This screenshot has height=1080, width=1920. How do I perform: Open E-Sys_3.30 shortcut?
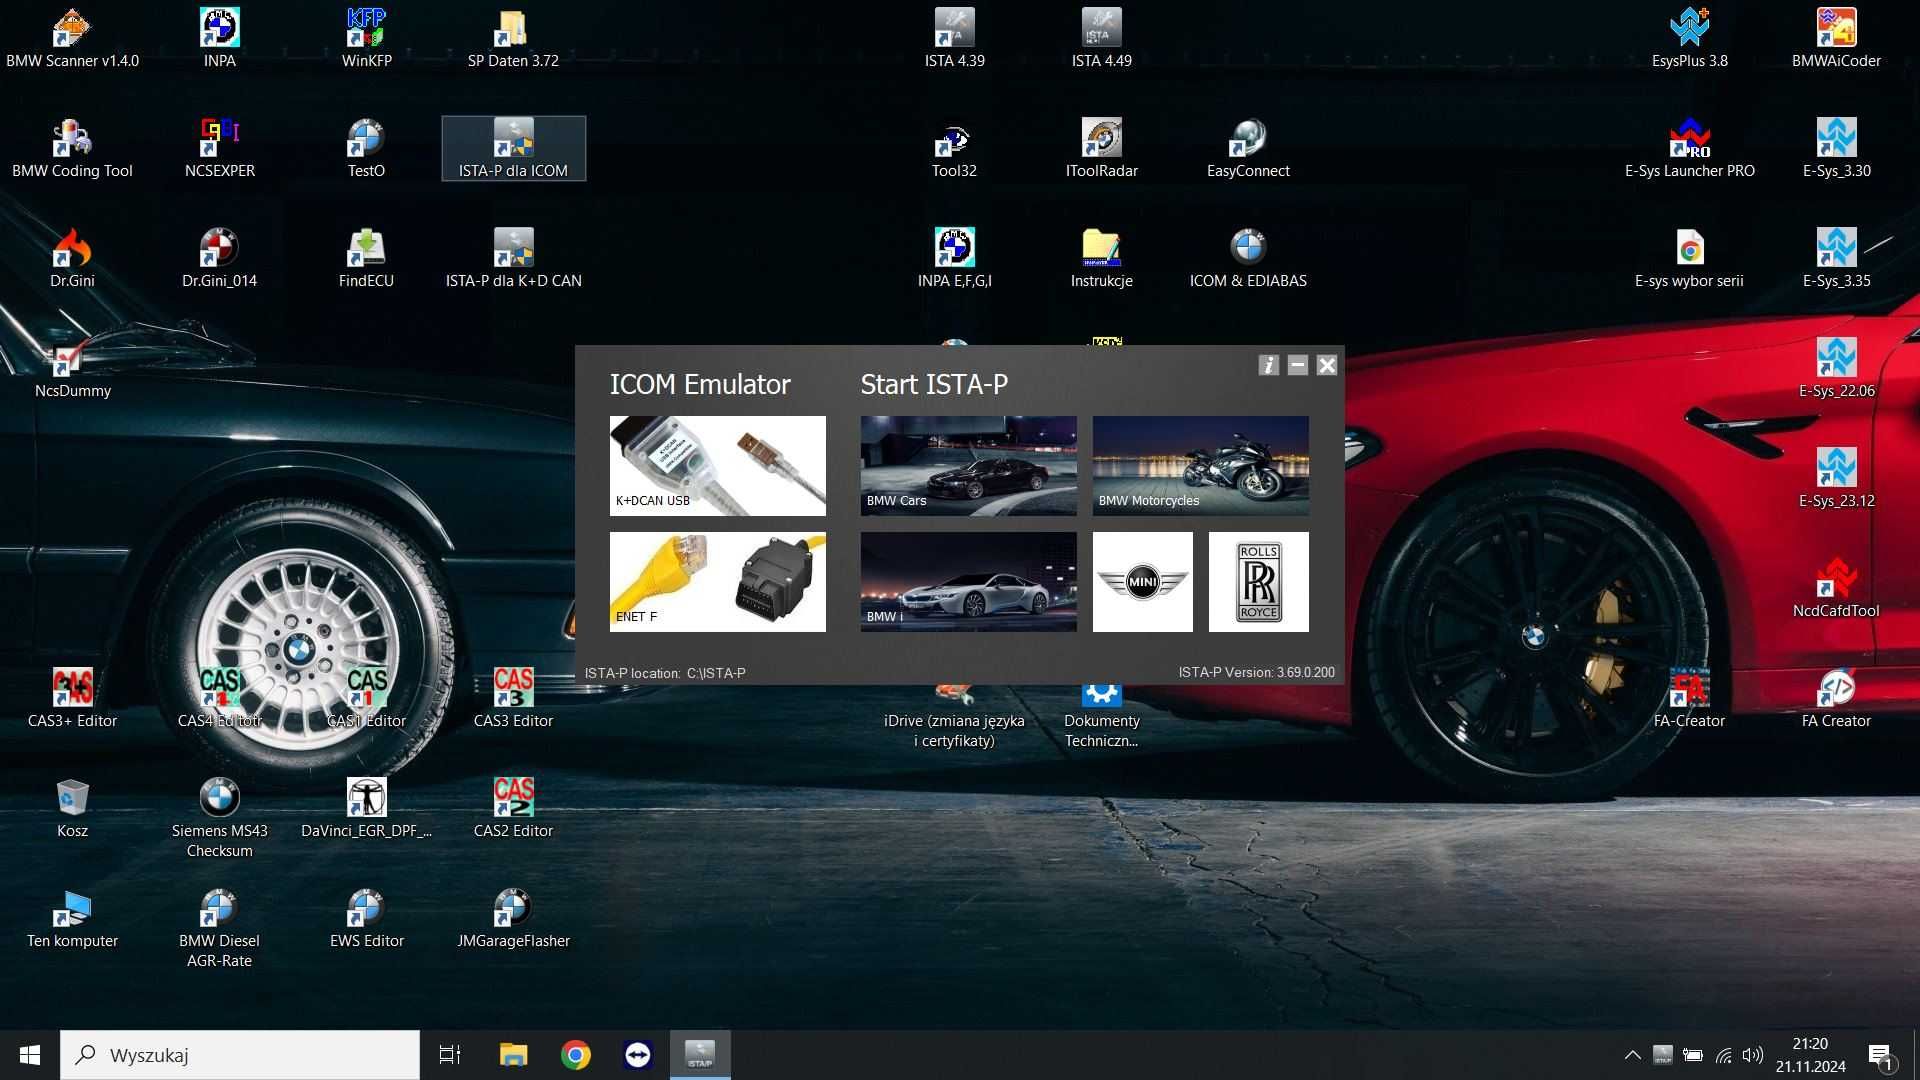click(1836, 150)
